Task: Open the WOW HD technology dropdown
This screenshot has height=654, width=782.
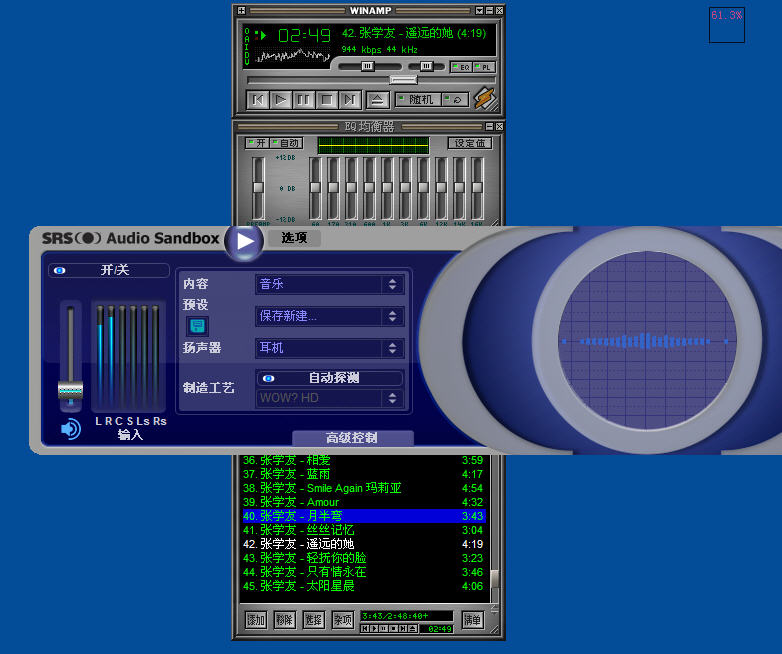Action: (329, 398)
